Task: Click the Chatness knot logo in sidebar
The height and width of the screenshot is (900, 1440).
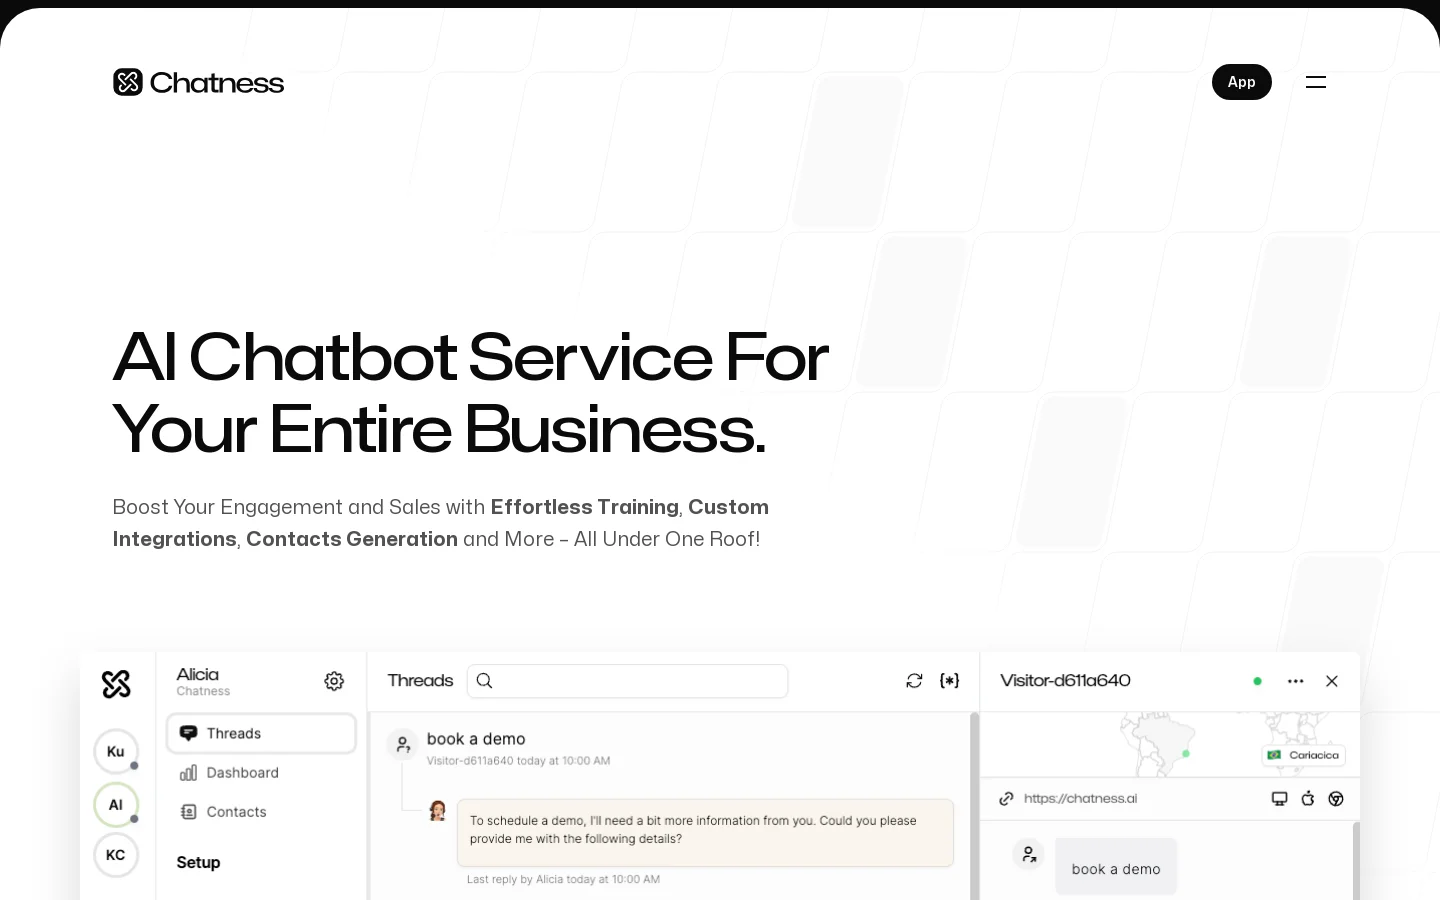Action: [116, 684]
